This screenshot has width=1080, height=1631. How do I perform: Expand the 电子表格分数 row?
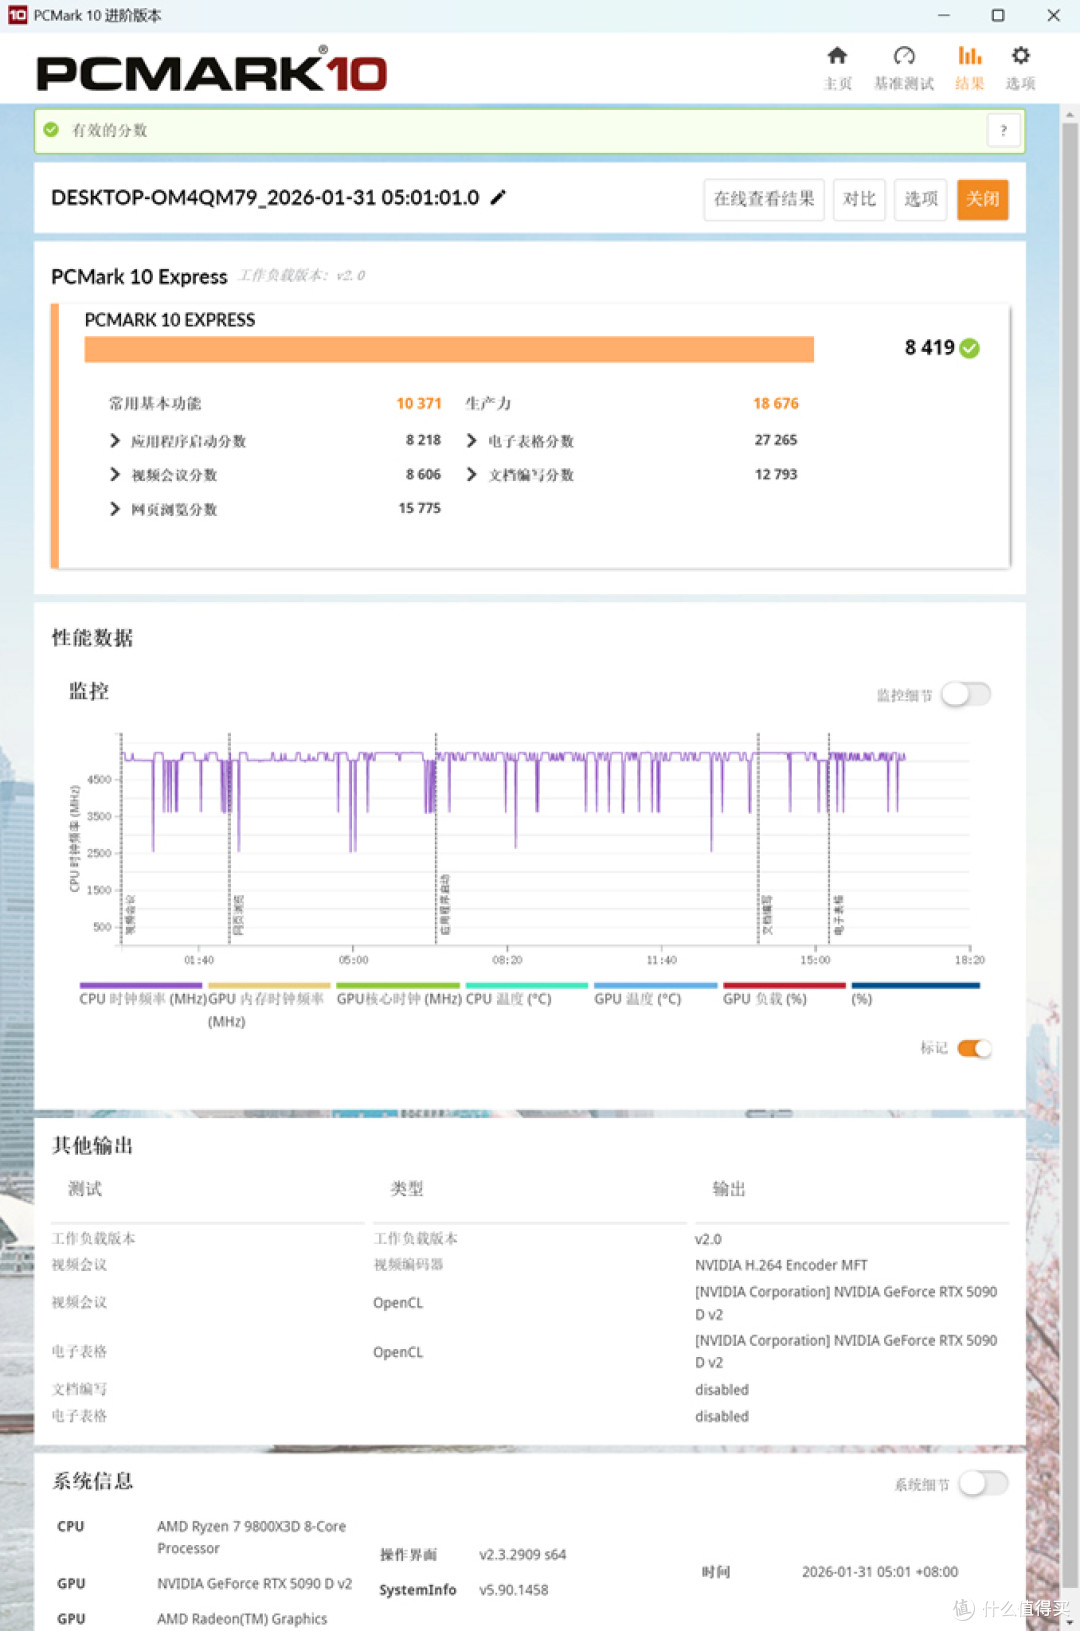click(x=472, y=441)
